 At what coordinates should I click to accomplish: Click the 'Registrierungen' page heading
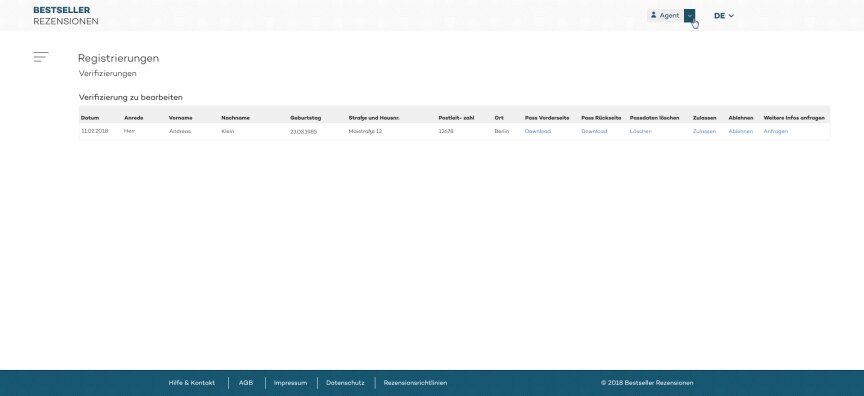pyautogui.click(x=118, y=58)
